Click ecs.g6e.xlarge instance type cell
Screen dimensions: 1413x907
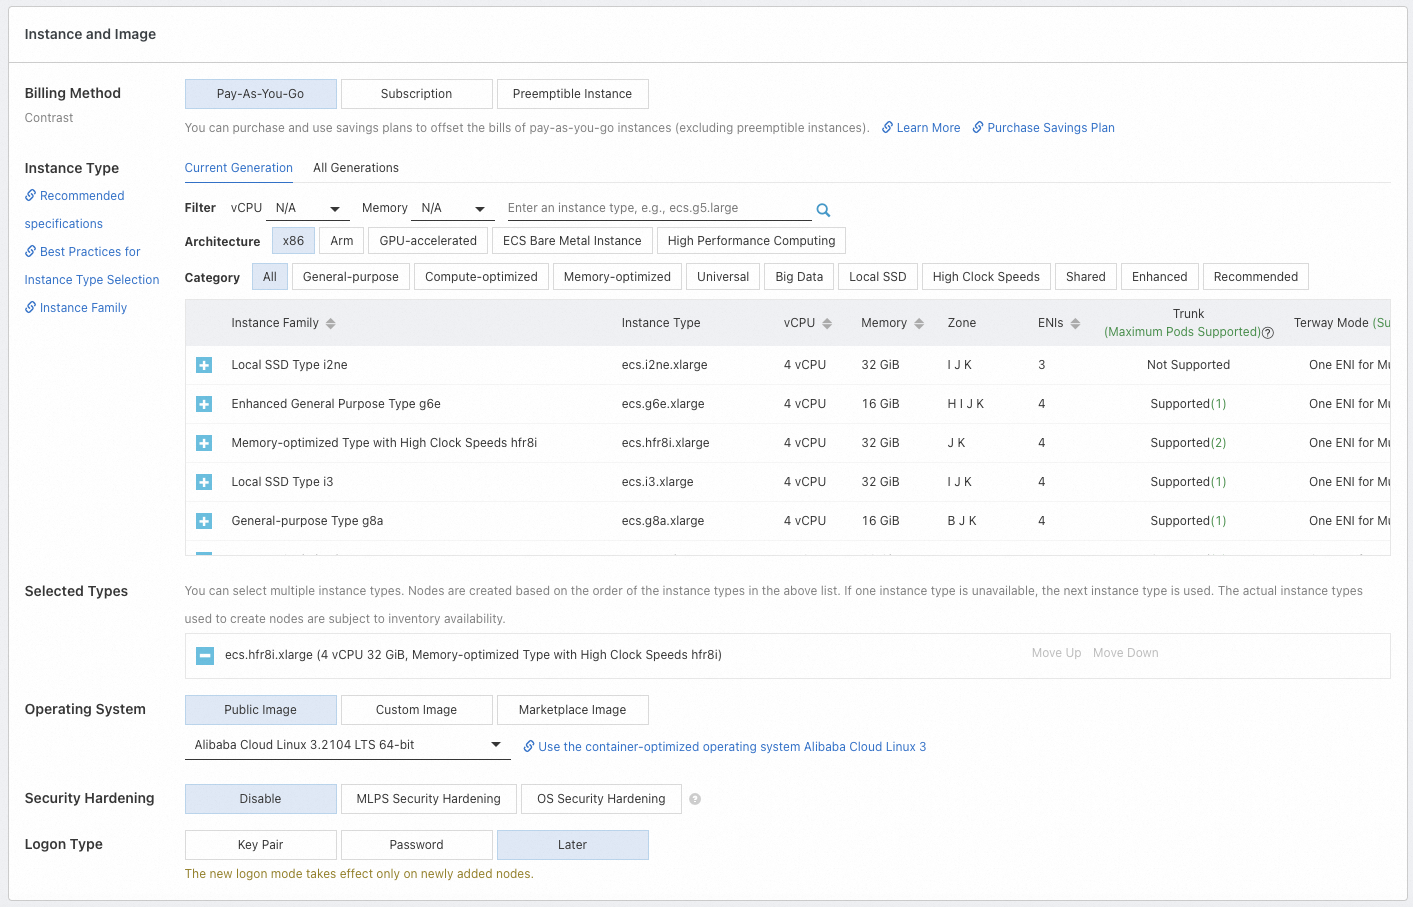(x=663, y=404)
